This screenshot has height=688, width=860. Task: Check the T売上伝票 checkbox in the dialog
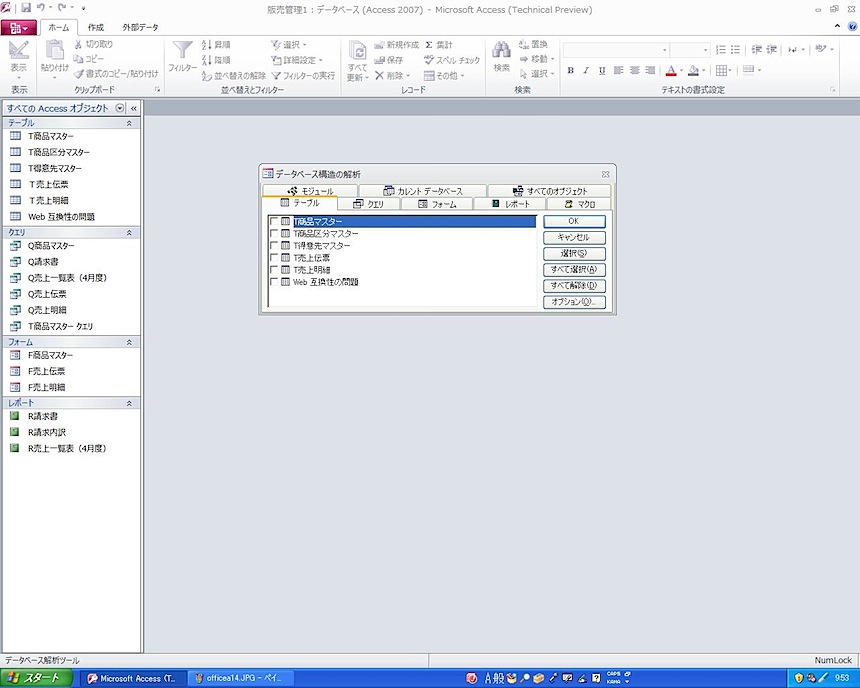pos(274,257)
